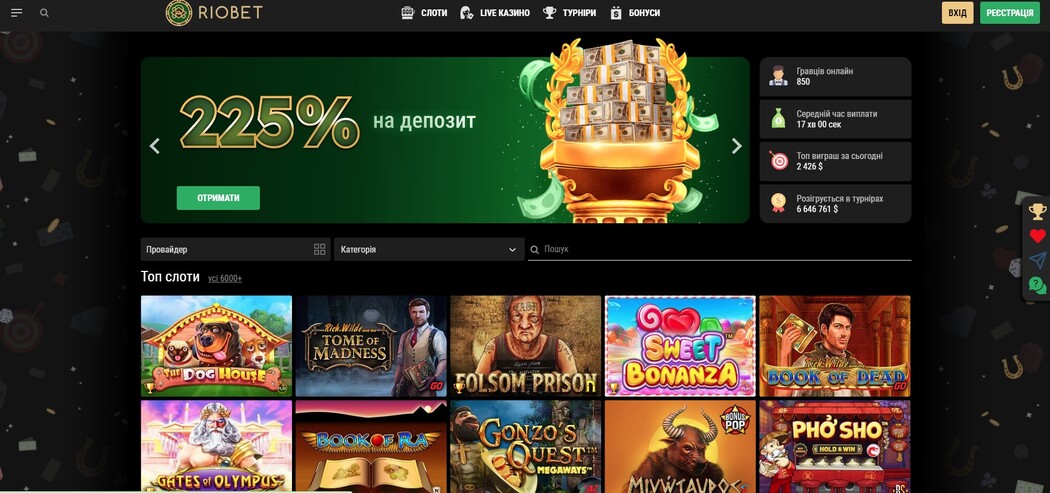Go to Live Казино section
Screen dimensions: 1050x493
tap(495, 13)
